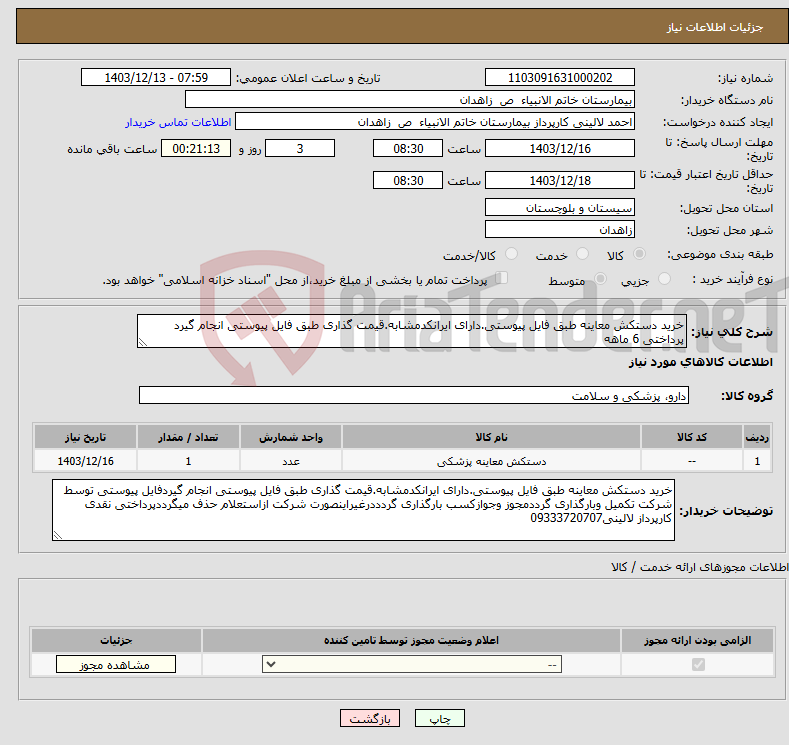Click the remaining time 00:21:13 field
789x745 pixels.
pyautogui.click(x=196, y=149)
